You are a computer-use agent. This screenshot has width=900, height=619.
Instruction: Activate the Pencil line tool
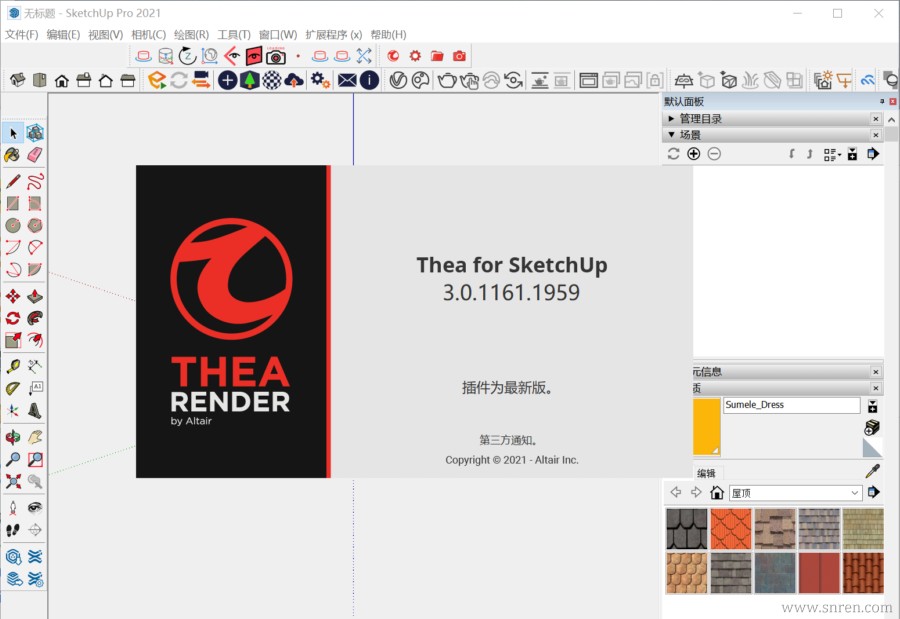(x=13, y=181)
